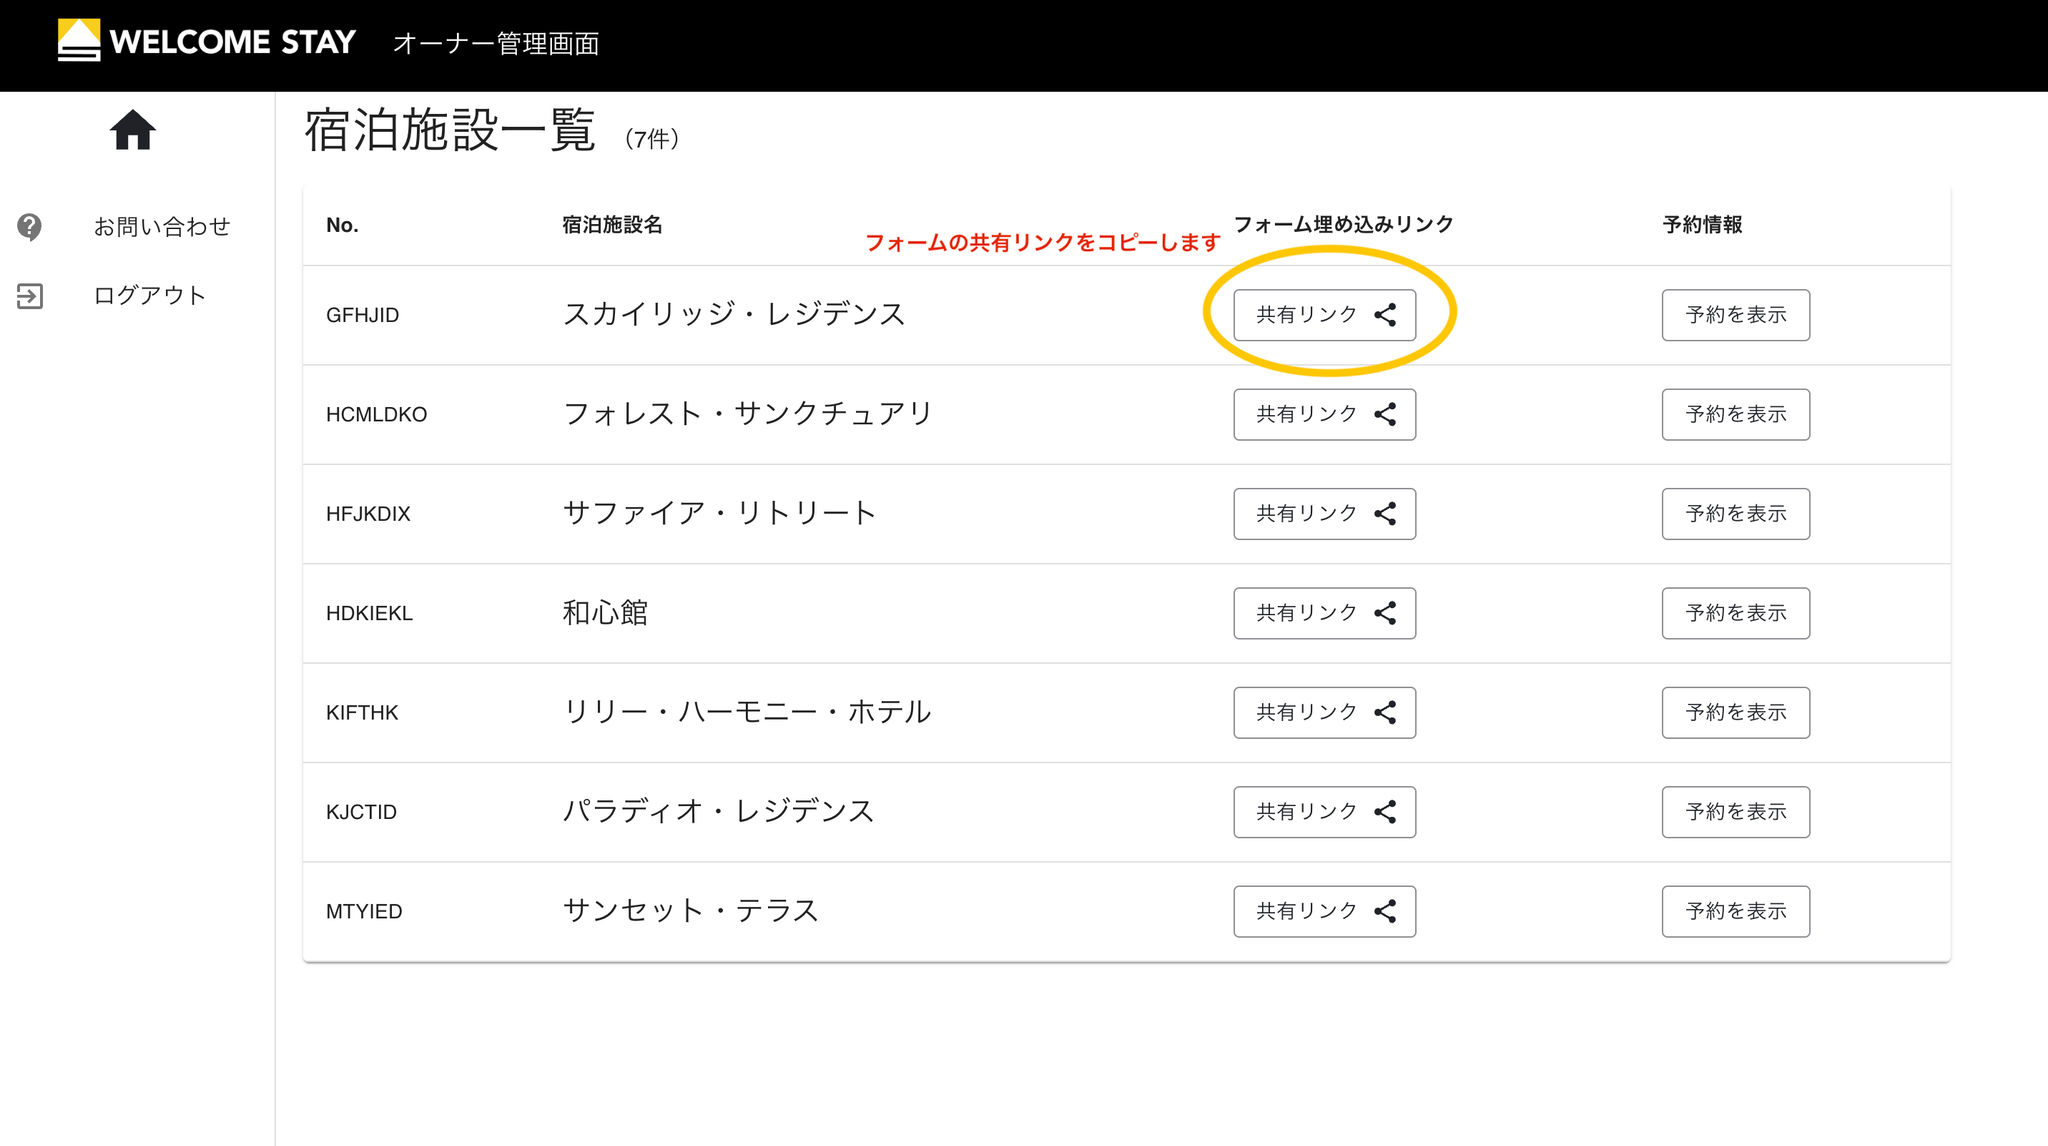The width and height of the screenshot is (2048, 1146).
Task: Click the question mark help icon
Action: tap(30, 227)
